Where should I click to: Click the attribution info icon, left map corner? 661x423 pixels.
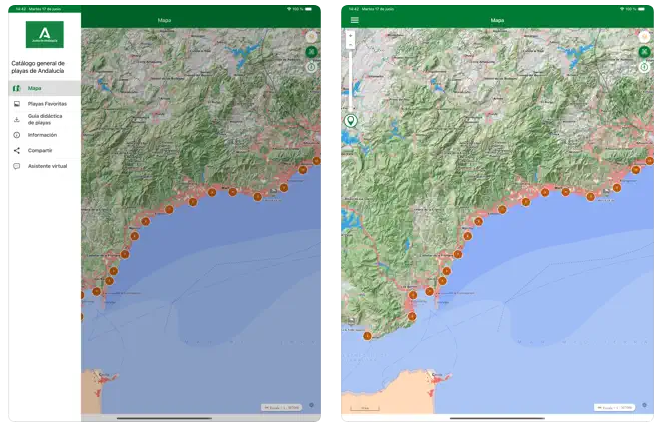pos(311,405)
